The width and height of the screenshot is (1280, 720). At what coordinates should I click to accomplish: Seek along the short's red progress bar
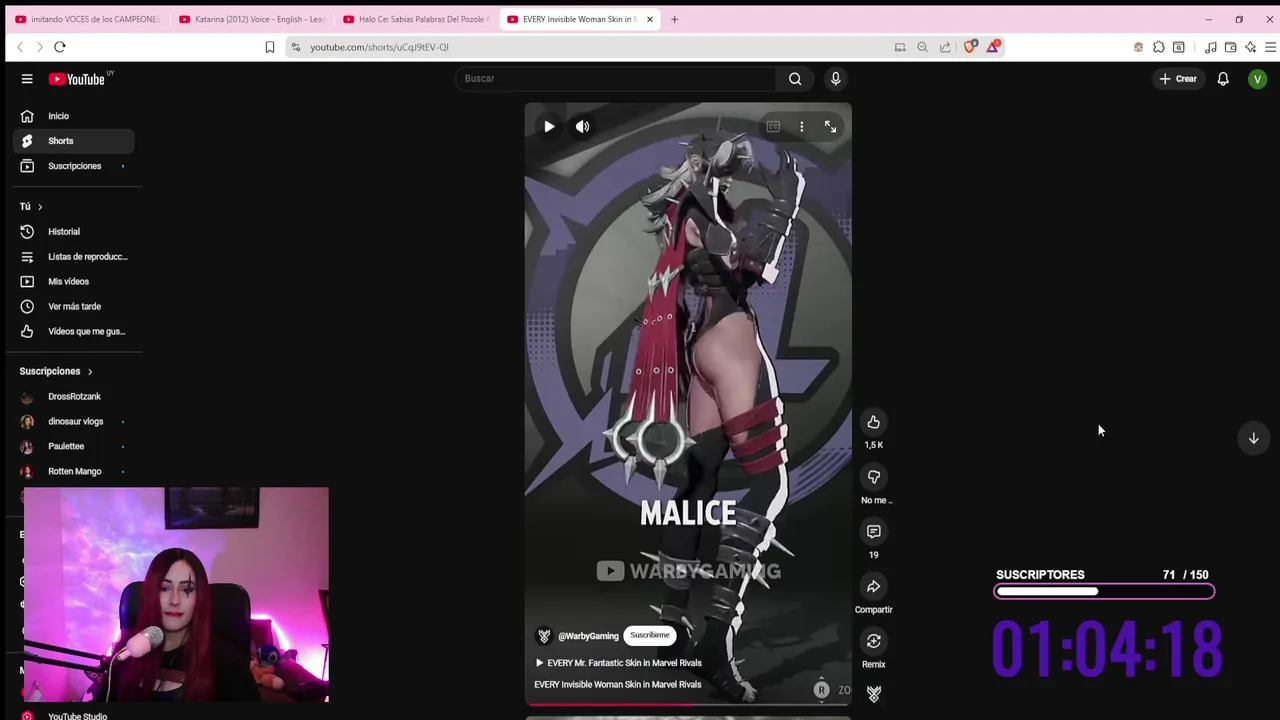pos(688,704)
